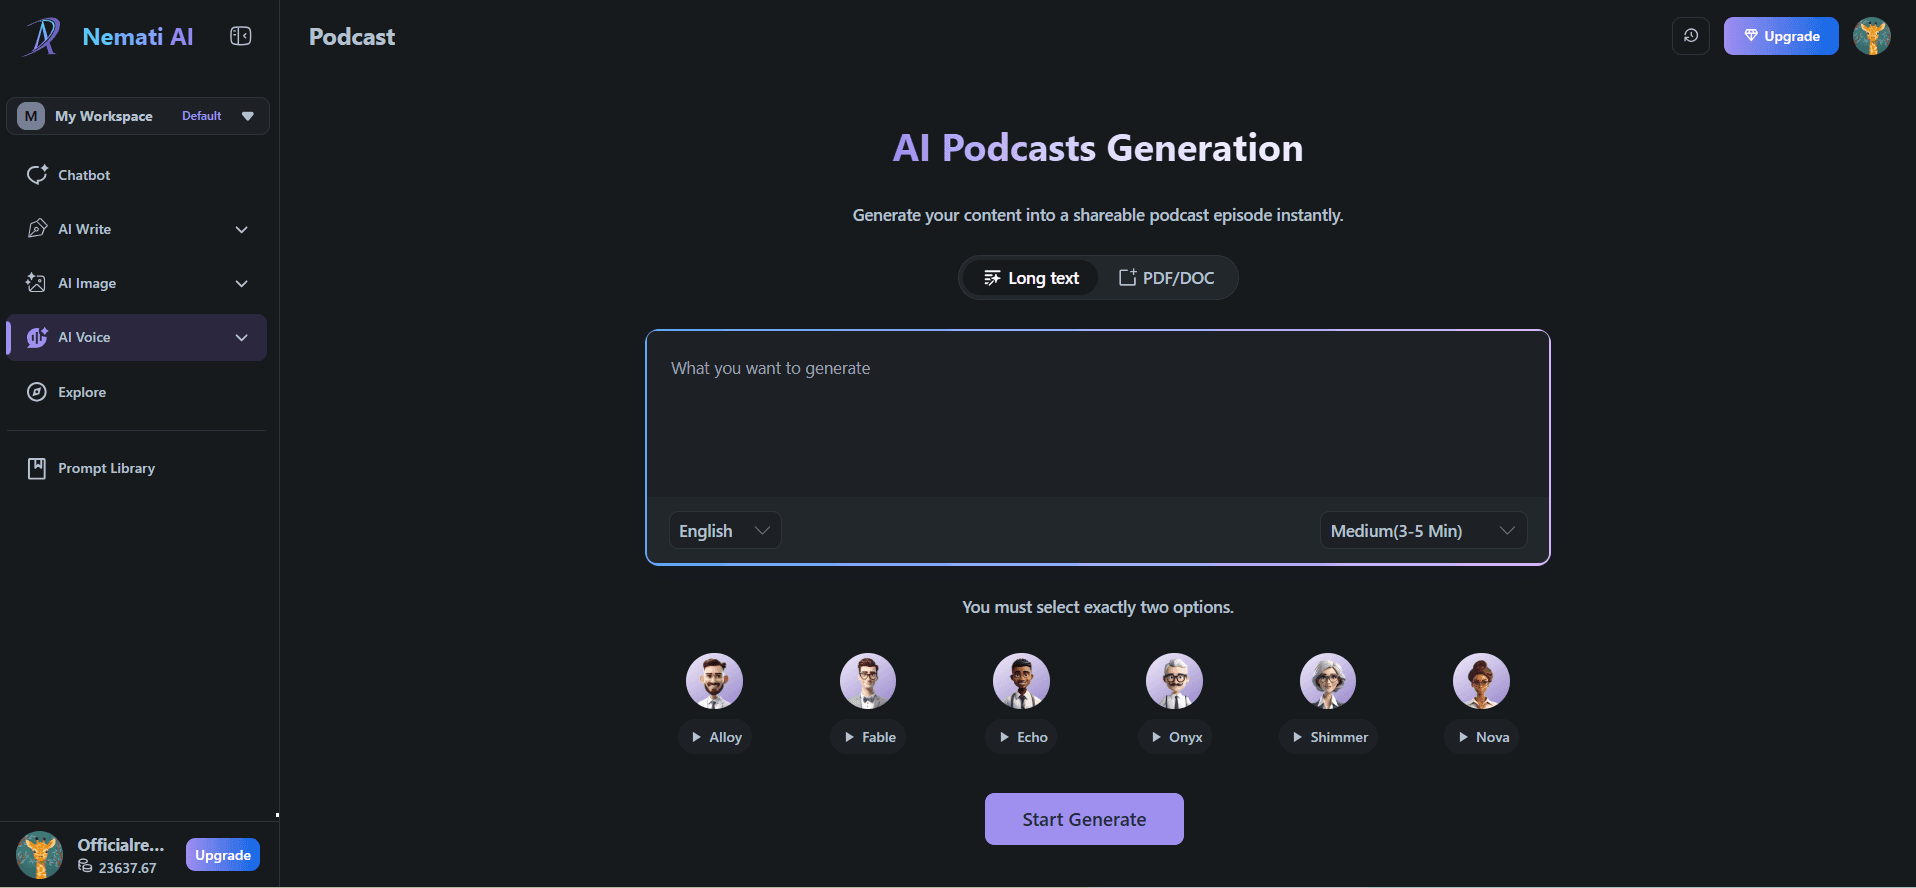Click the bottom-left user avatar
The height and width of the screenshot is (888, 1916).
point(40,855)
